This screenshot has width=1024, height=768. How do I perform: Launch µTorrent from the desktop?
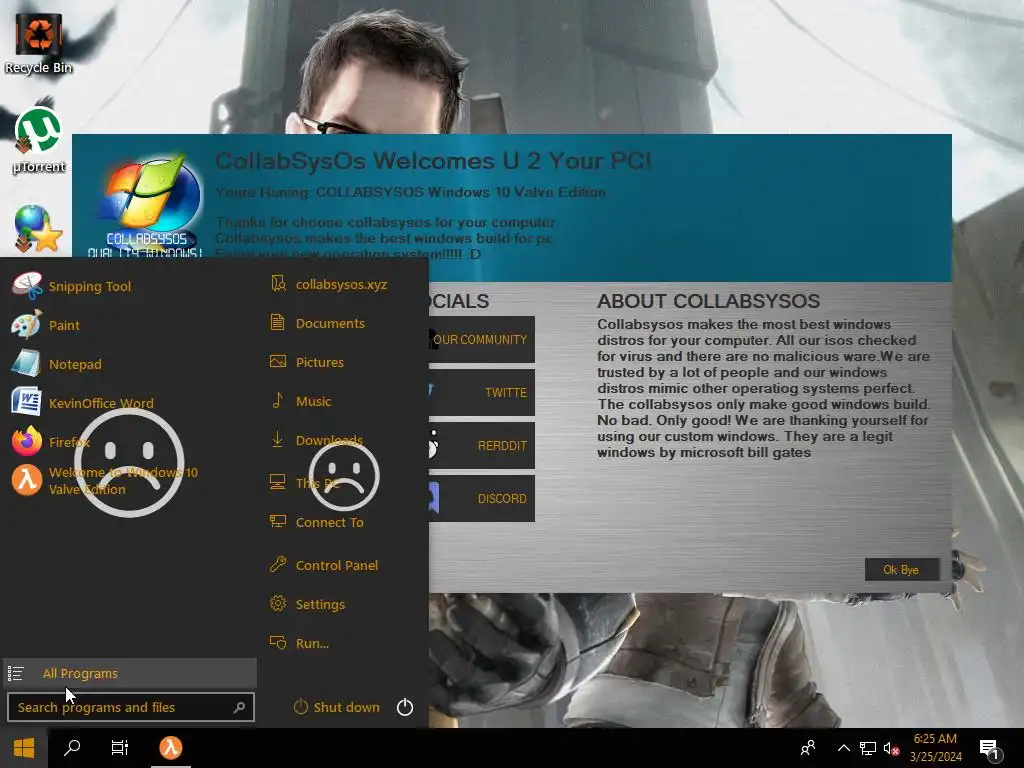[39, 141]
